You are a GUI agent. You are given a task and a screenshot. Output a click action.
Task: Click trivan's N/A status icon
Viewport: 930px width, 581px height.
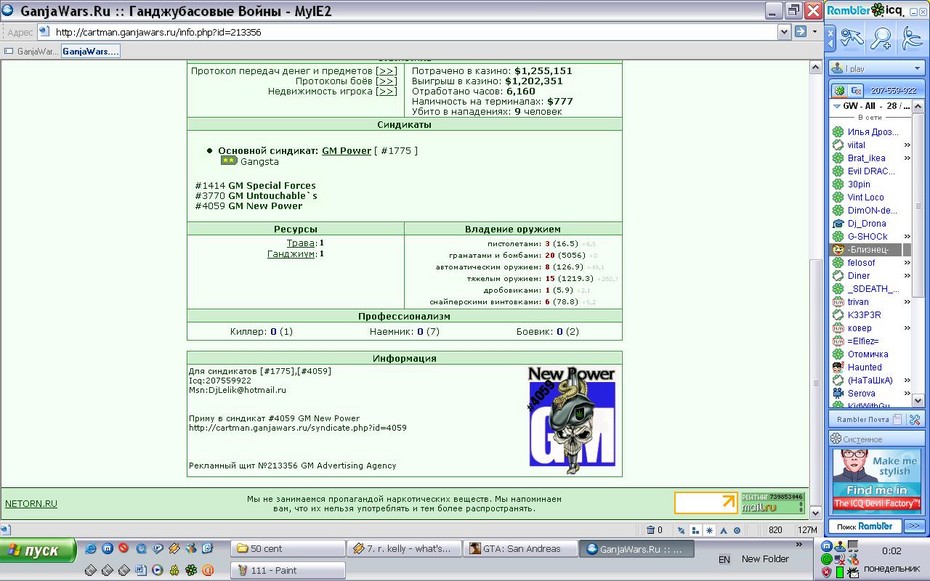[838, 302]
